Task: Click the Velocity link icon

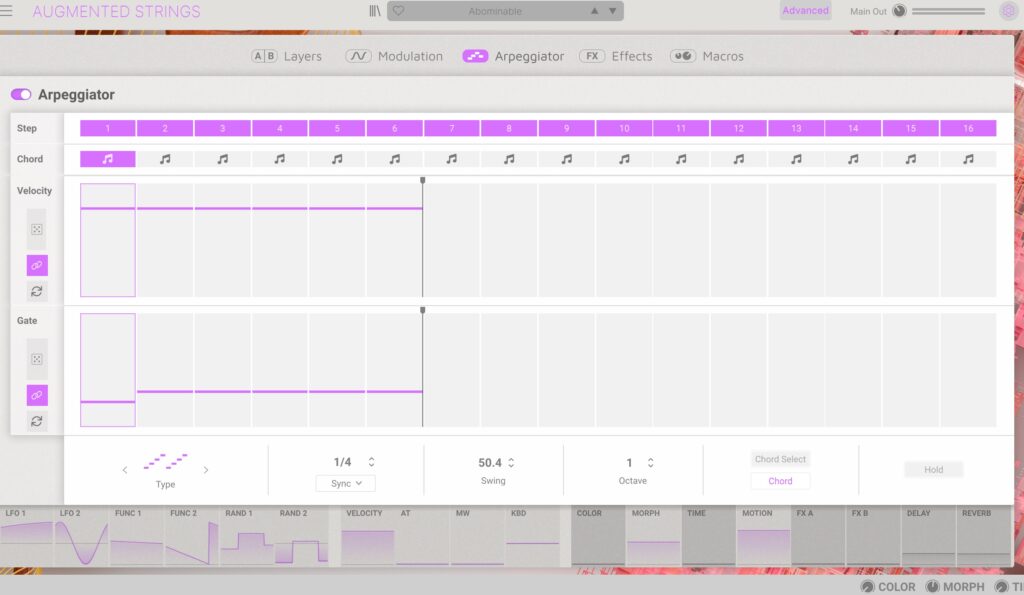Action: (37, 265)
